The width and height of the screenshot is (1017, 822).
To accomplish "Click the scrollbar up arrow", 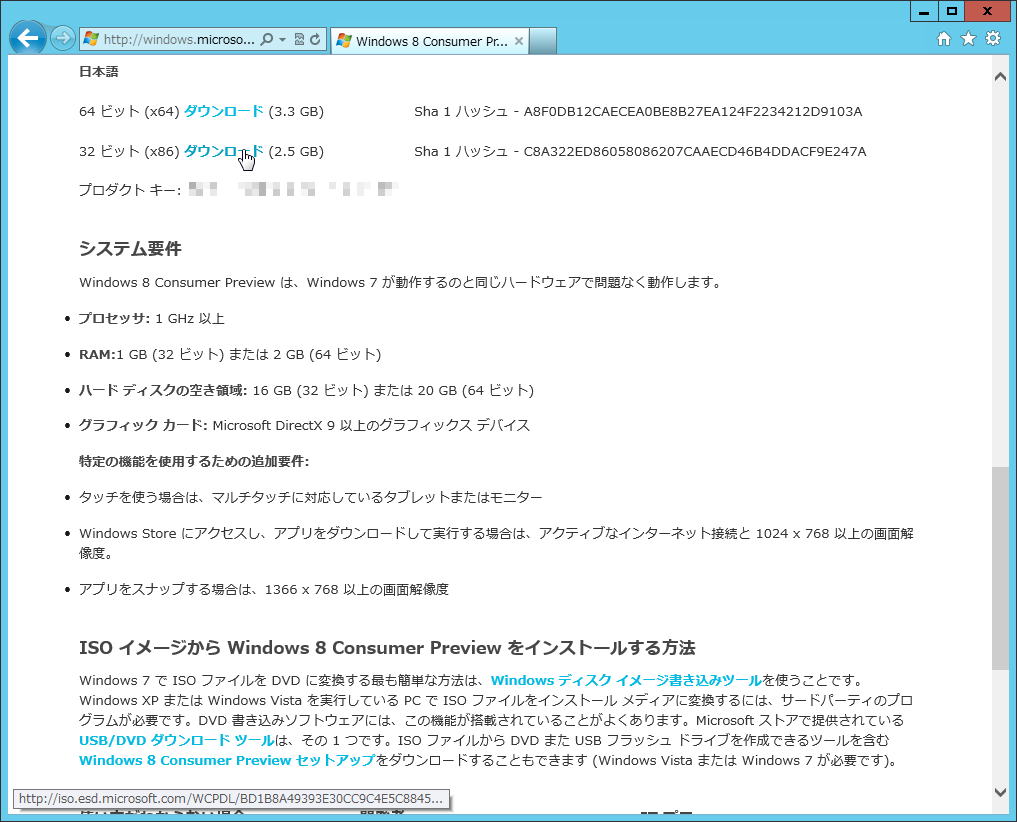I will point(1000,76).
